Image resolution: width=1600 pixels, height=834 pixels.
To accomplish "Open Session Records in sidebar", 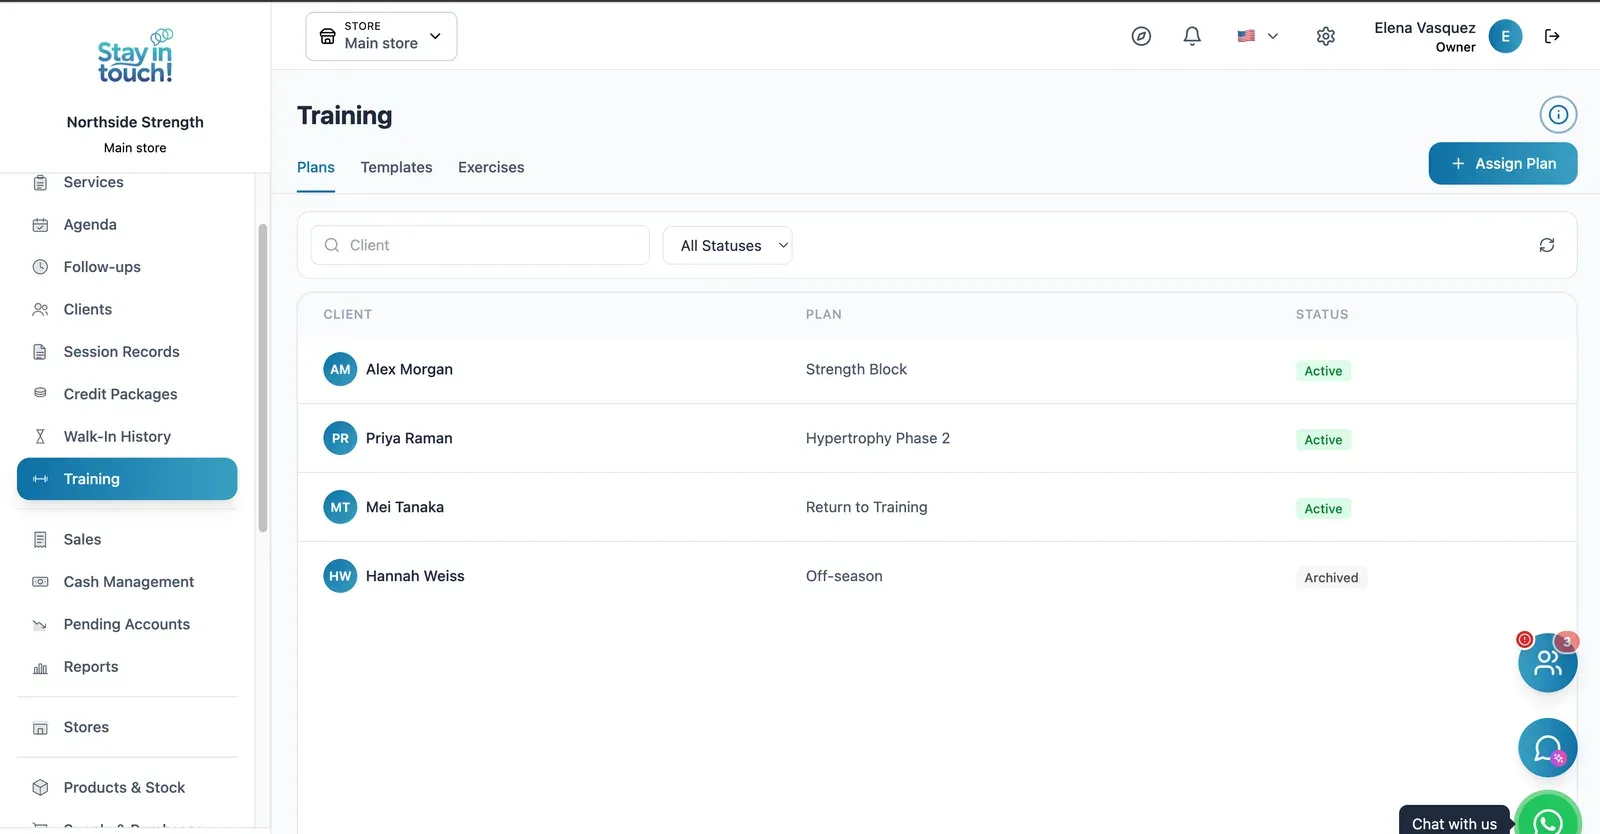I will pos(127,352).
